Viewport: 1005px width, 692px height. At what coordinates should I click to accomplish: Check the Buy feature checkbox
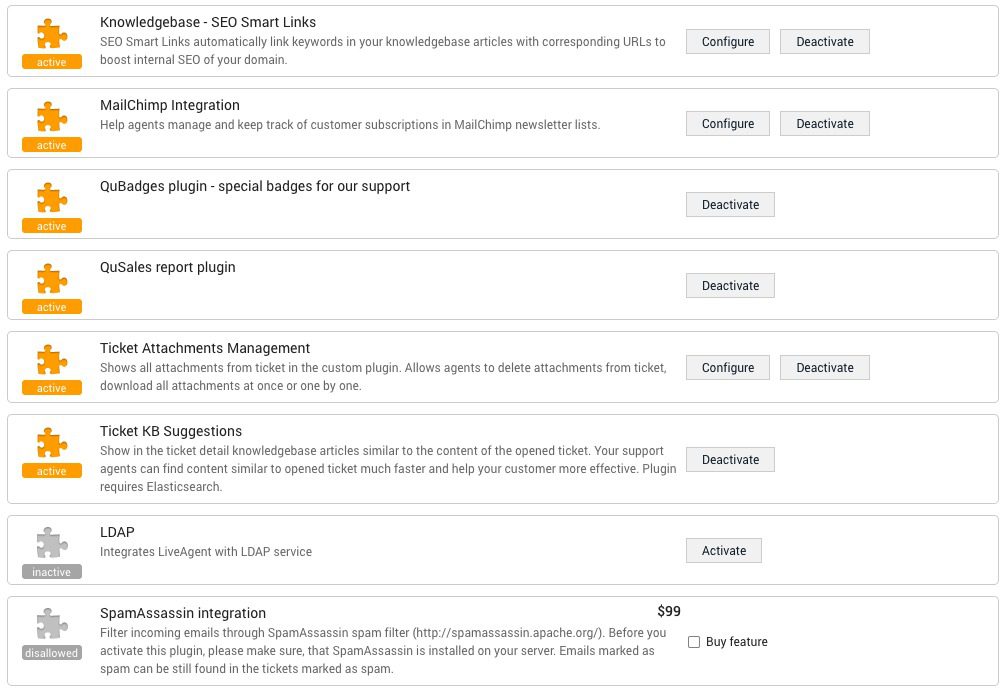point(694,642)
